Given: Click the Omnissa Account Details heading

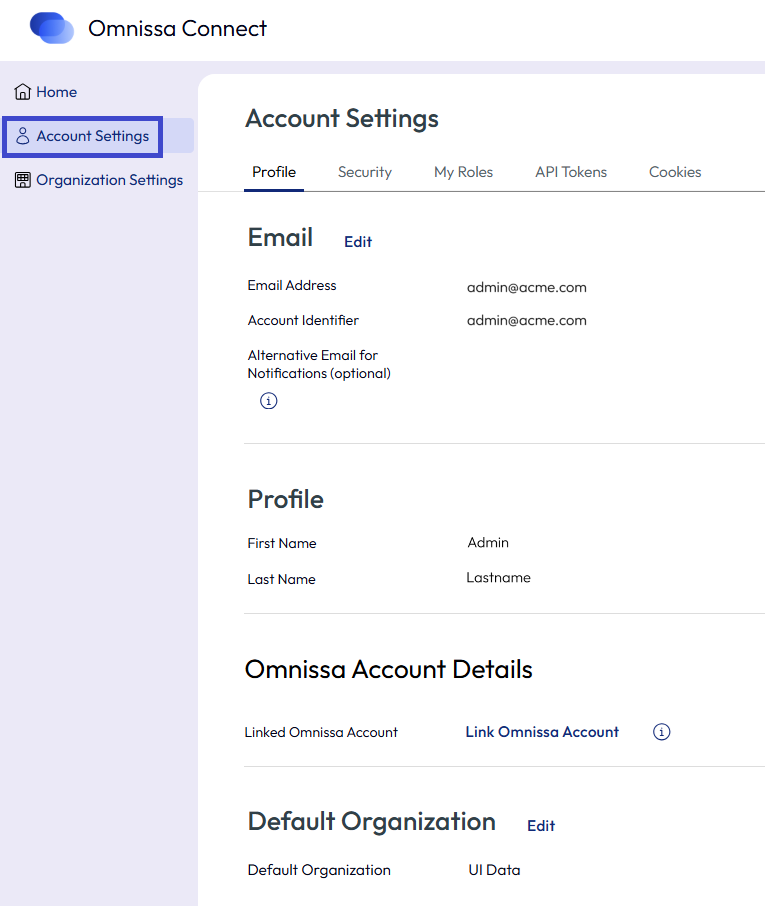Looking at the screenshot, I should pyautogui.click(x=388, y=669).
